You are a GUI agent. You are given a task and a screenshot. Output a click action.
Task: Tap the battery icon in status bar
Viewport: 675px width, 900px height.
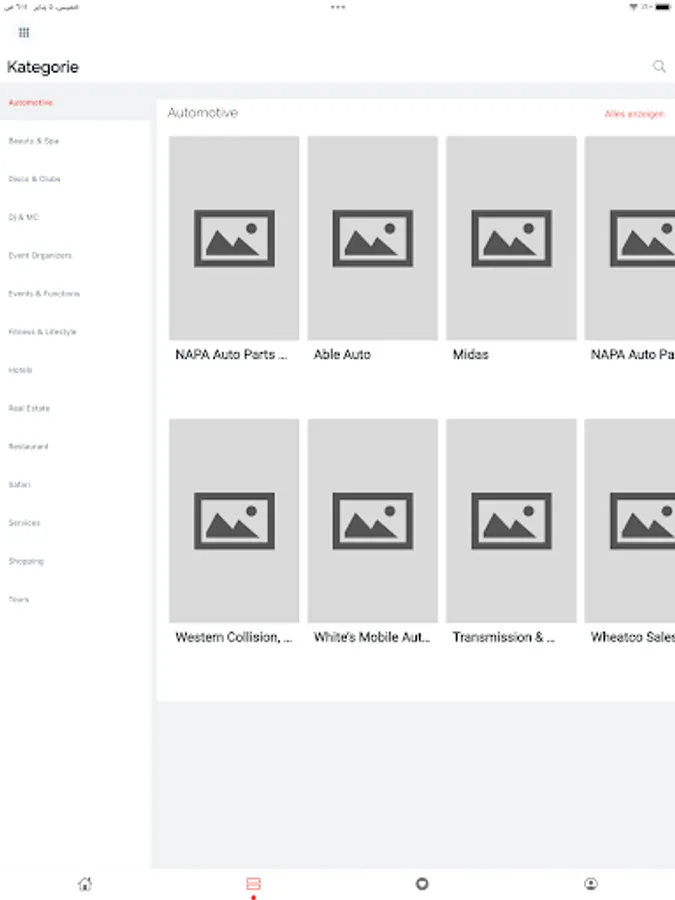(x=662, y=7)
